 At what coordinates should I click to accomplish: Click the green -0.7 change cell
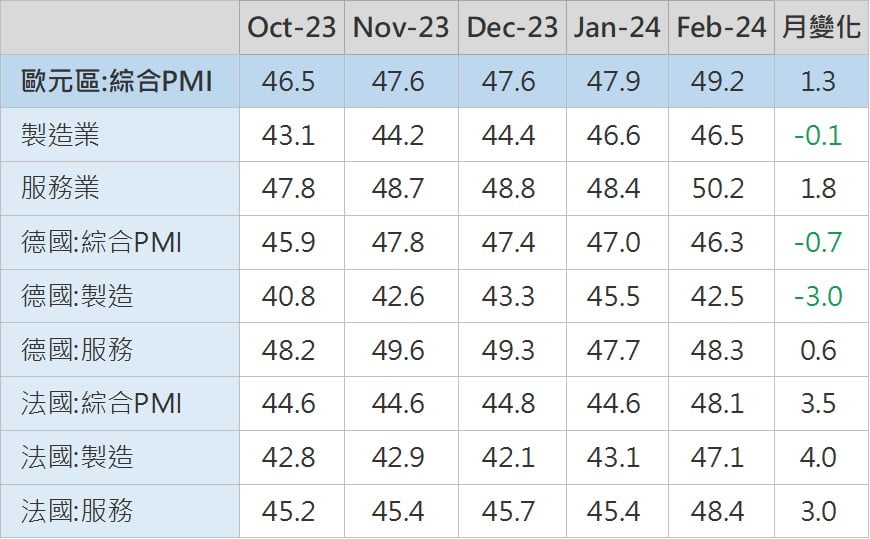click(x=818, y=242)
